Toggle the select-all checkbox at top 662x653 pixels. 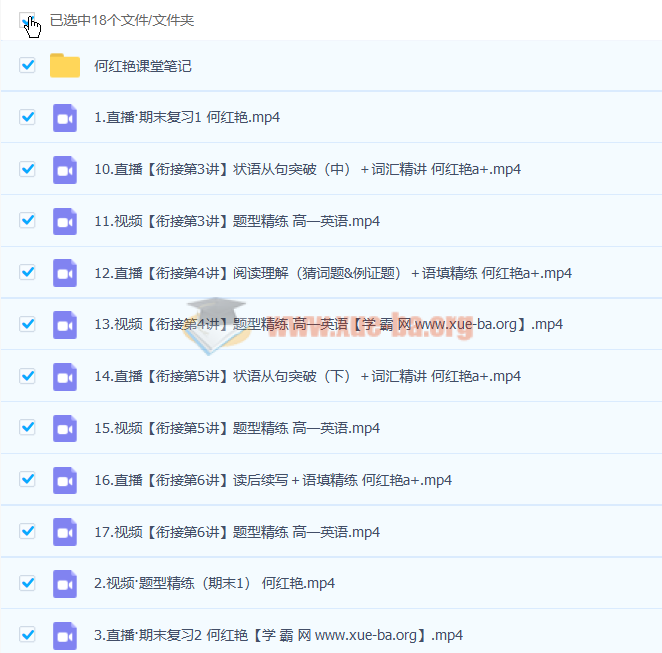[27, 19]
